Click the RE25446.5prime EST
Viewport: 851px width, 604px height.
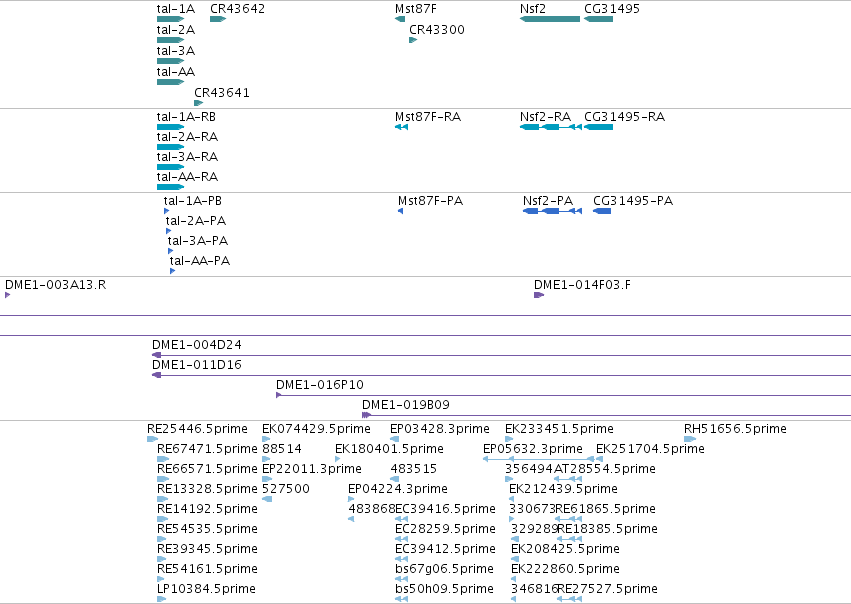153,439
